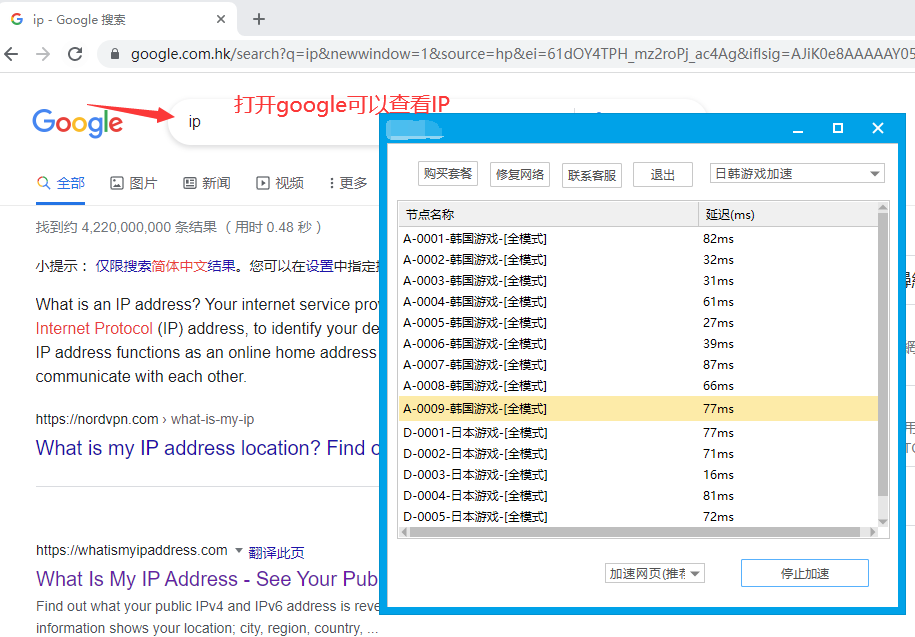Sort by 延迟(ms) column header
Image resolution: width=915 pixels, height=637 pixels.
point(788,215)
